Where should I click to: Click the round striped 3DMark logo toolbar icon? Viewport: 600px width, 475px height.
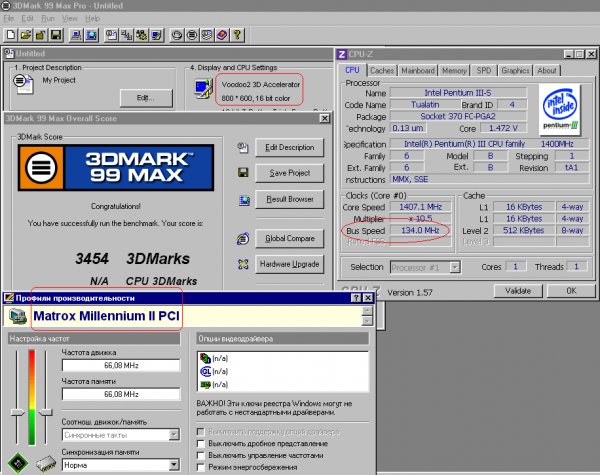(x=192, y=35)
